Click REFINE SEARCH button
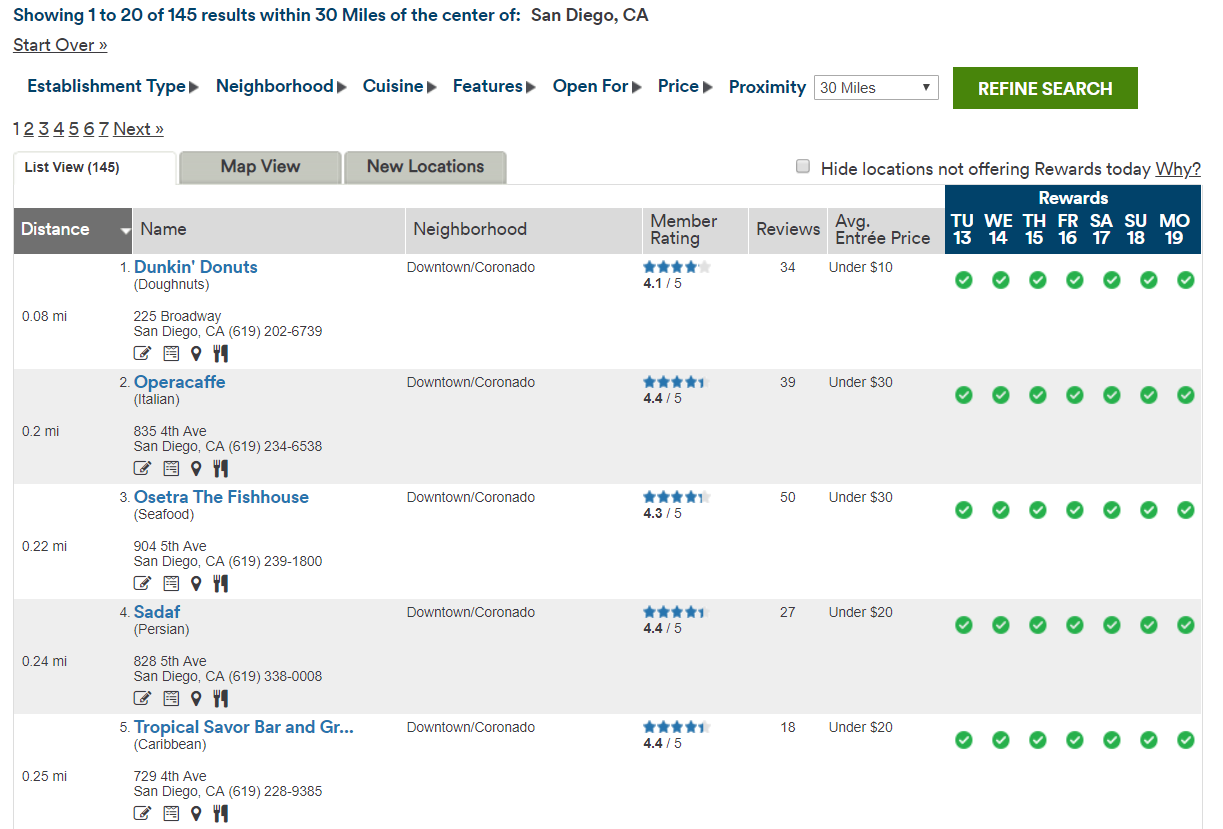1223x829 pixels. tap(1045, 88)
